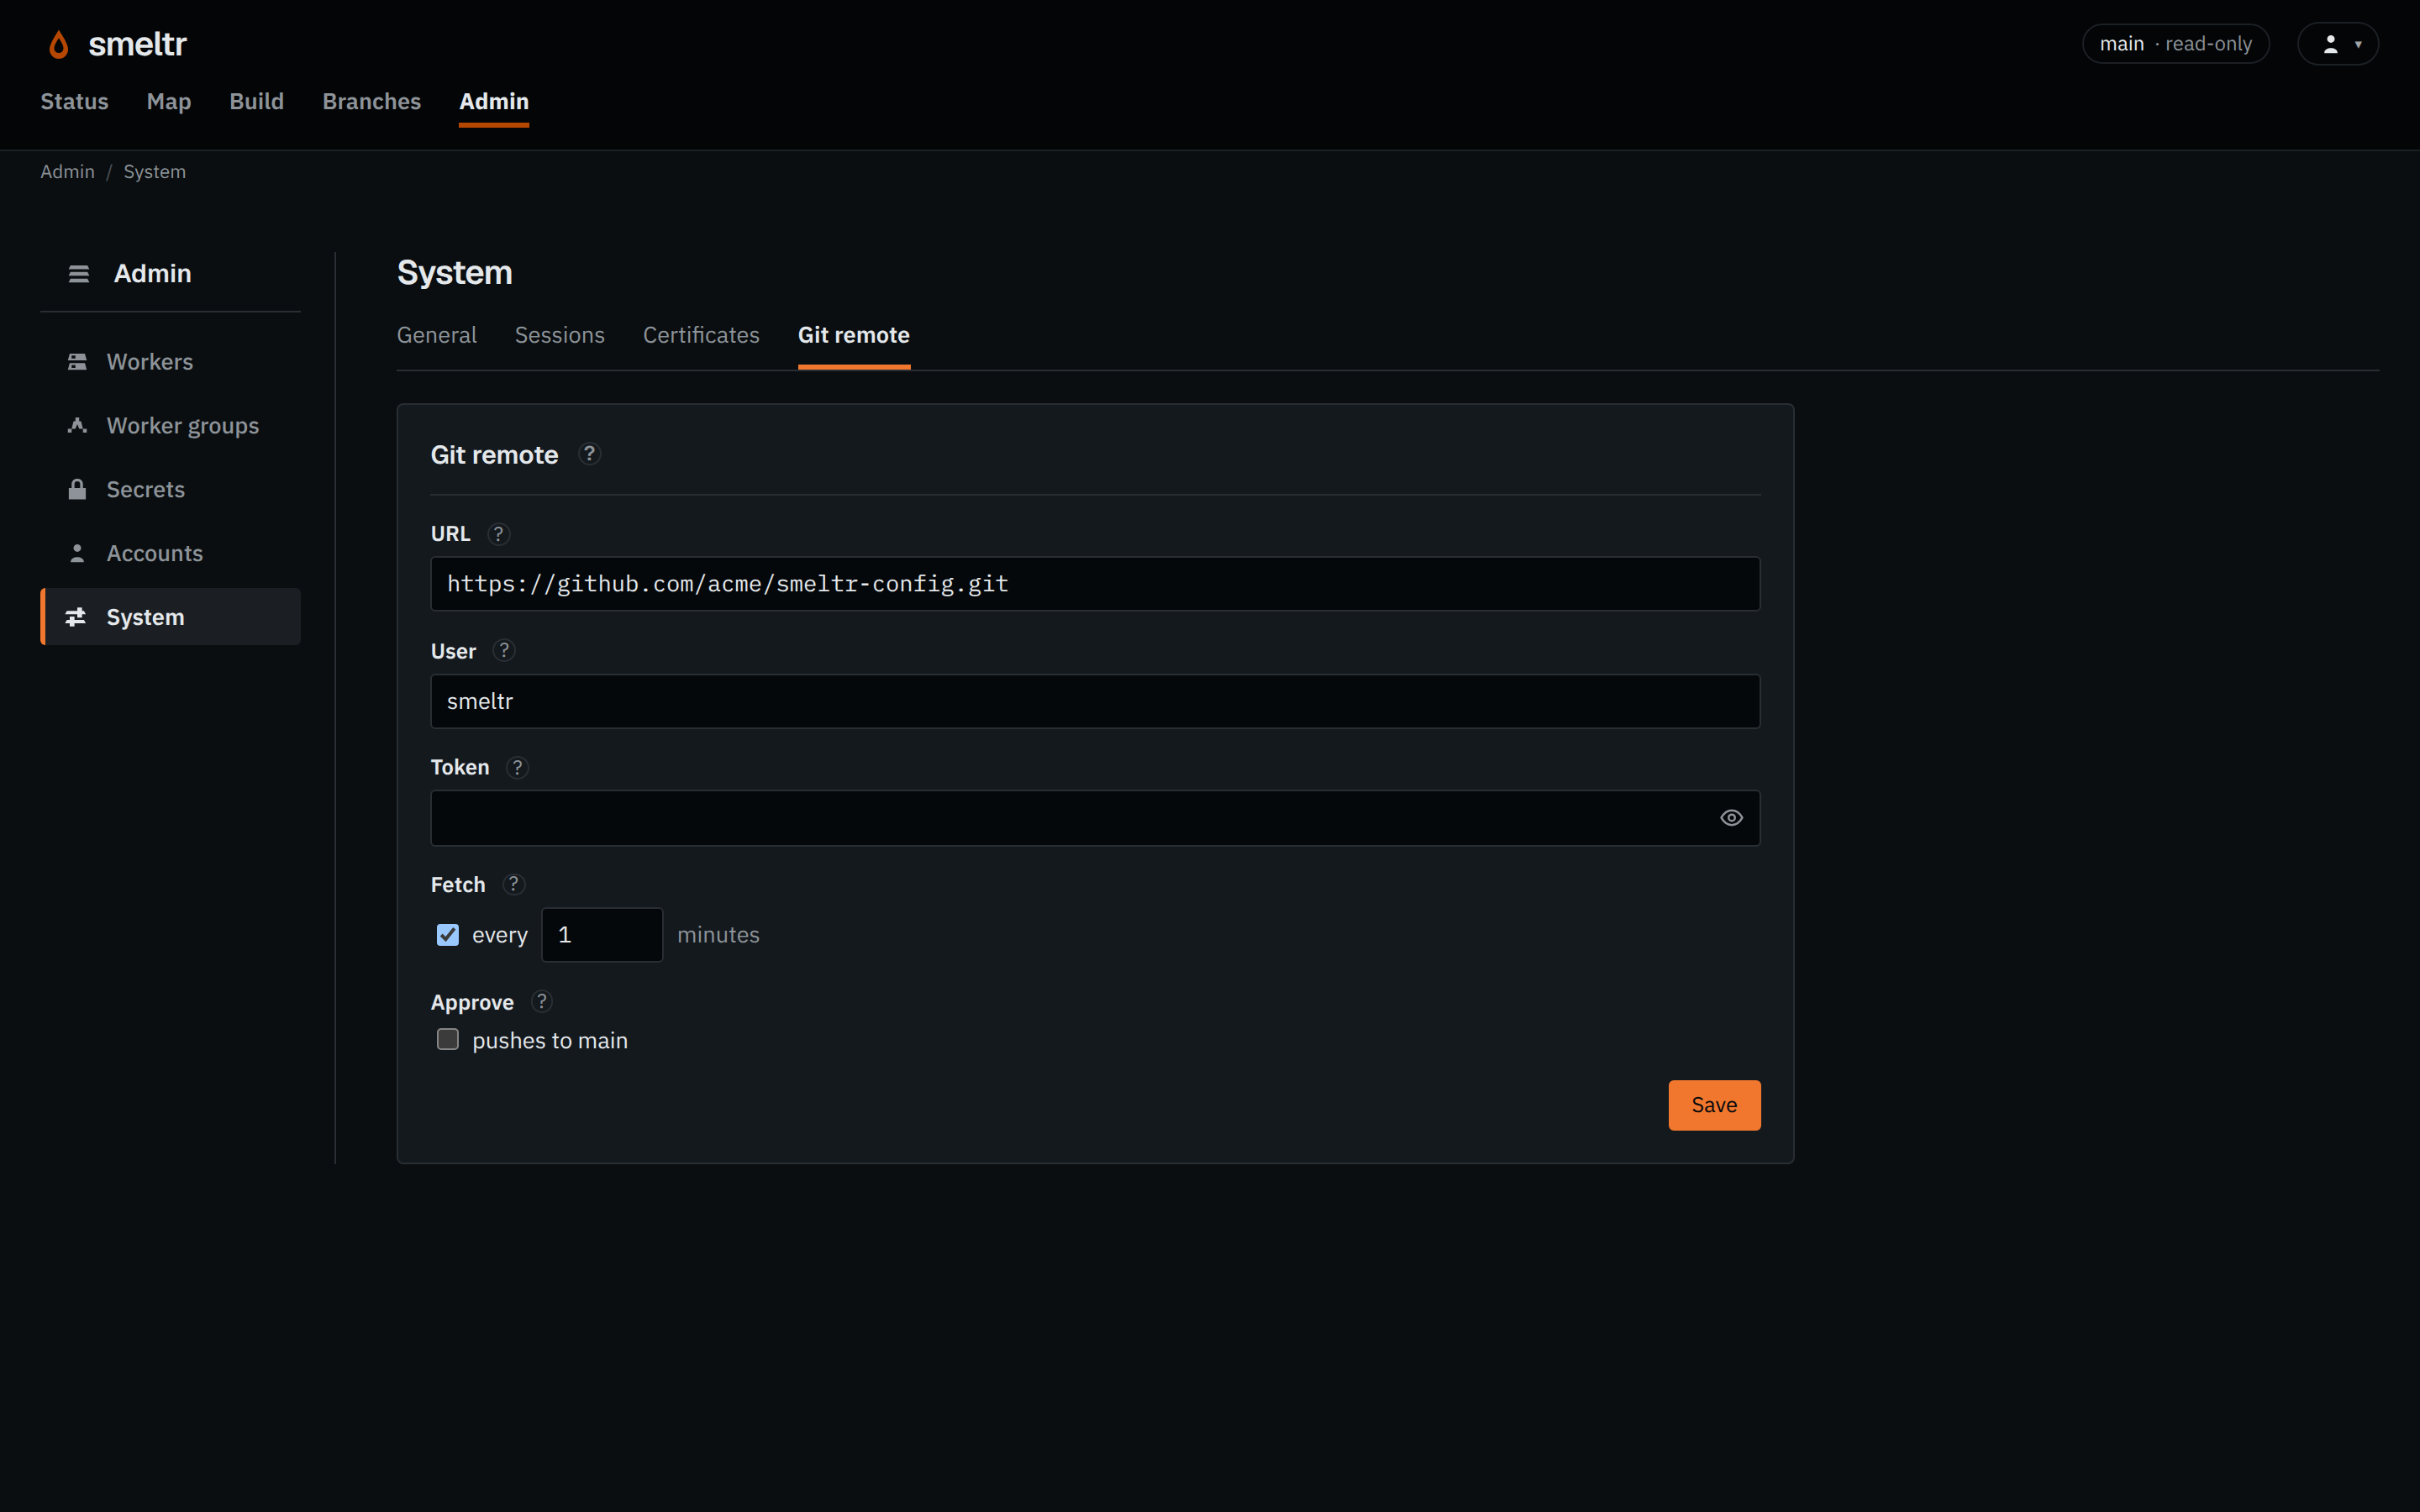Go to the Build nav tab
The height and width of the screenshot is (1512, 2420).
point(257,102)
